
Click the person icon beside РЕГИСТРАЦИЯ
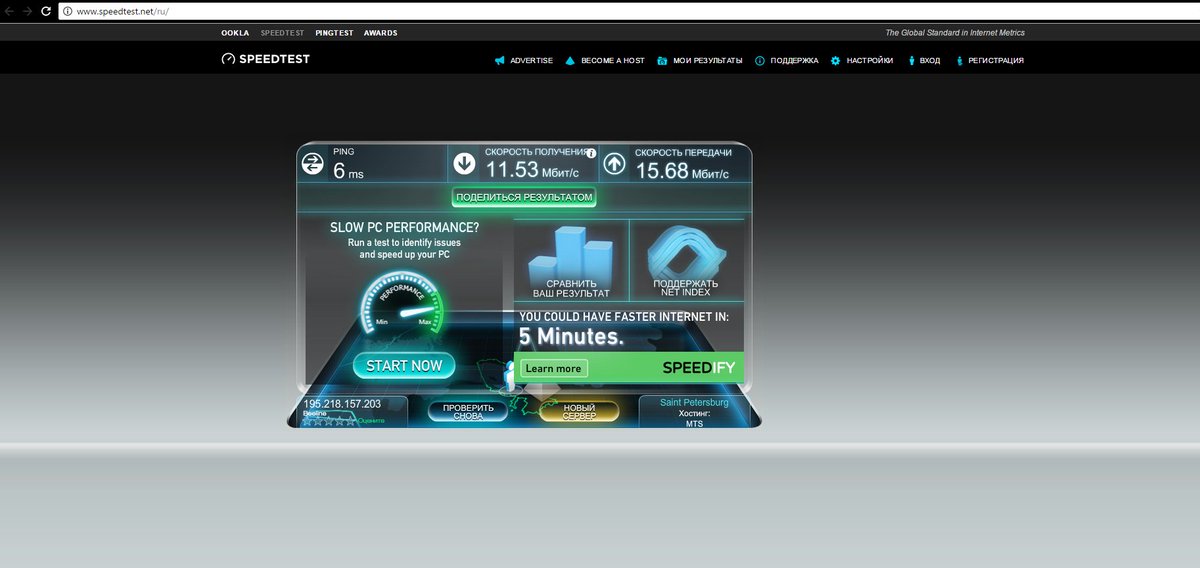point(959,61)
